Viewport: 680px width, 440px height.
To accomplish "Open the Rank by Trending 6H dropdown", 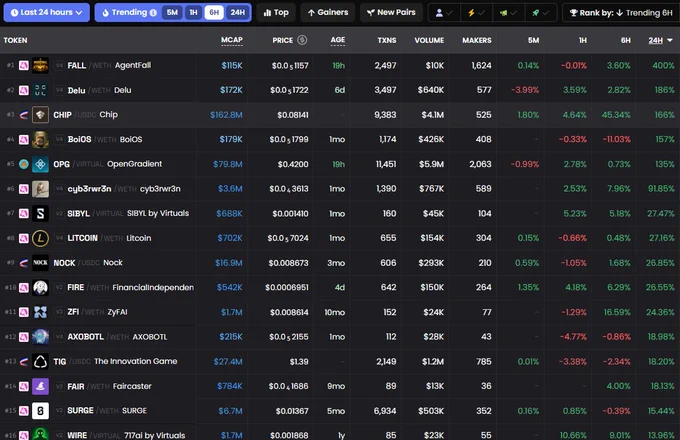I will click(x=621, y=13).
